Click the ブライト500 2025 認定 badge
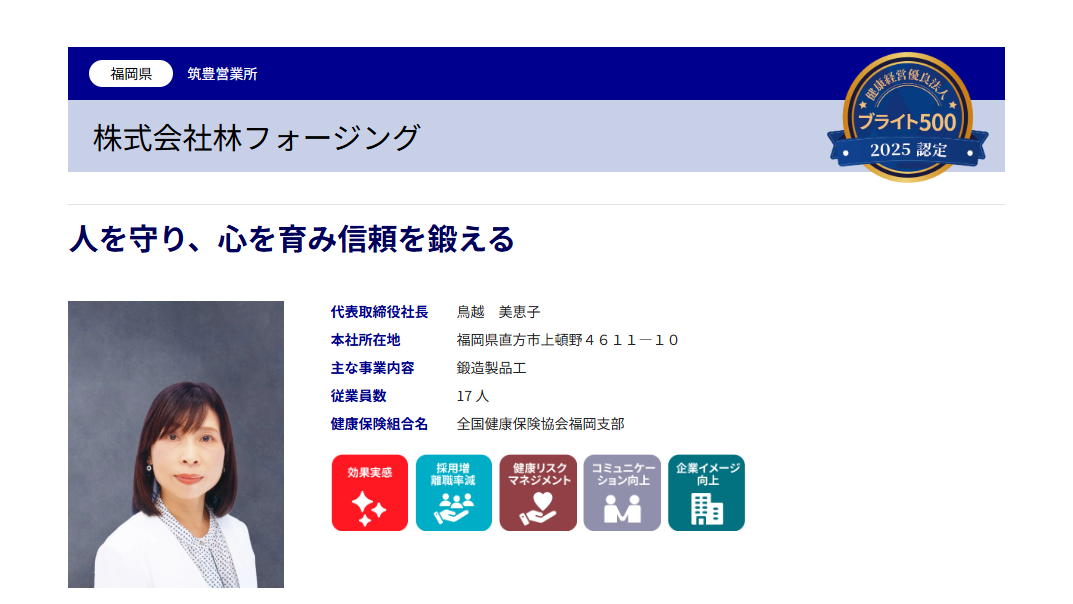The width and height of the screenshot is (1073, 604). coord(907,118)
